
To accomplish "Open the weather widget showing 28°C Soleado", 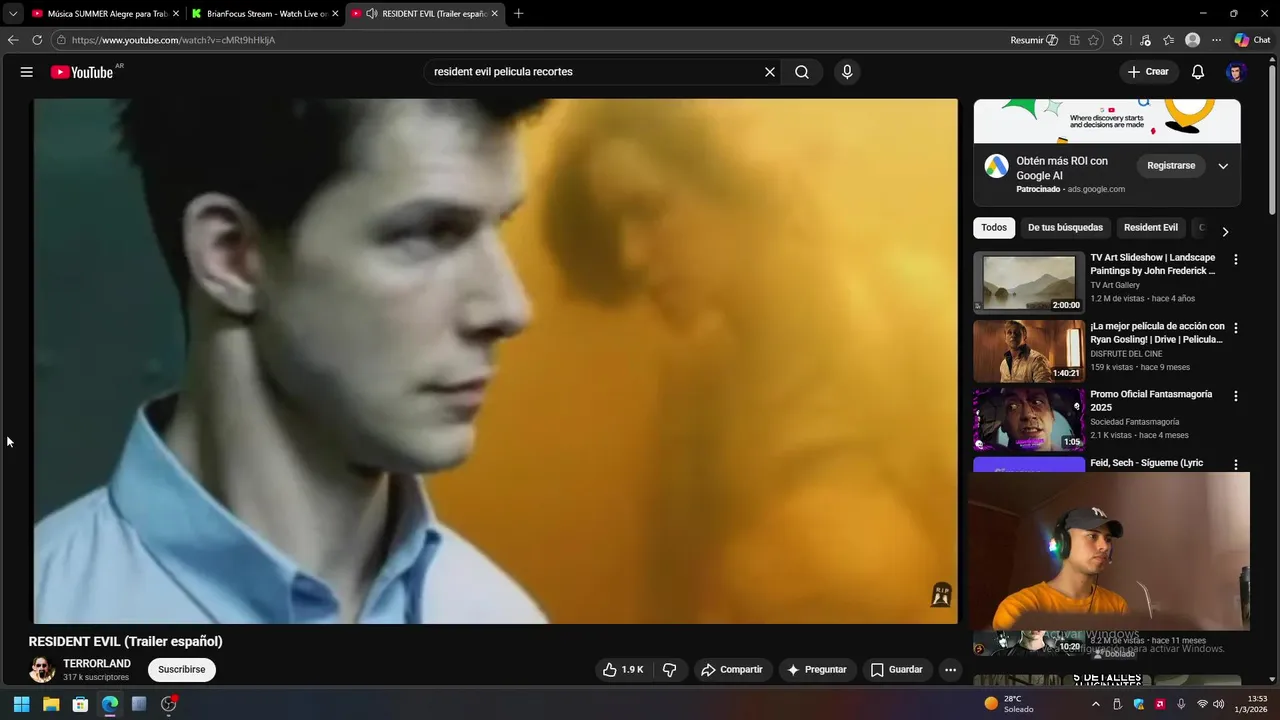I will point(1010,704).
